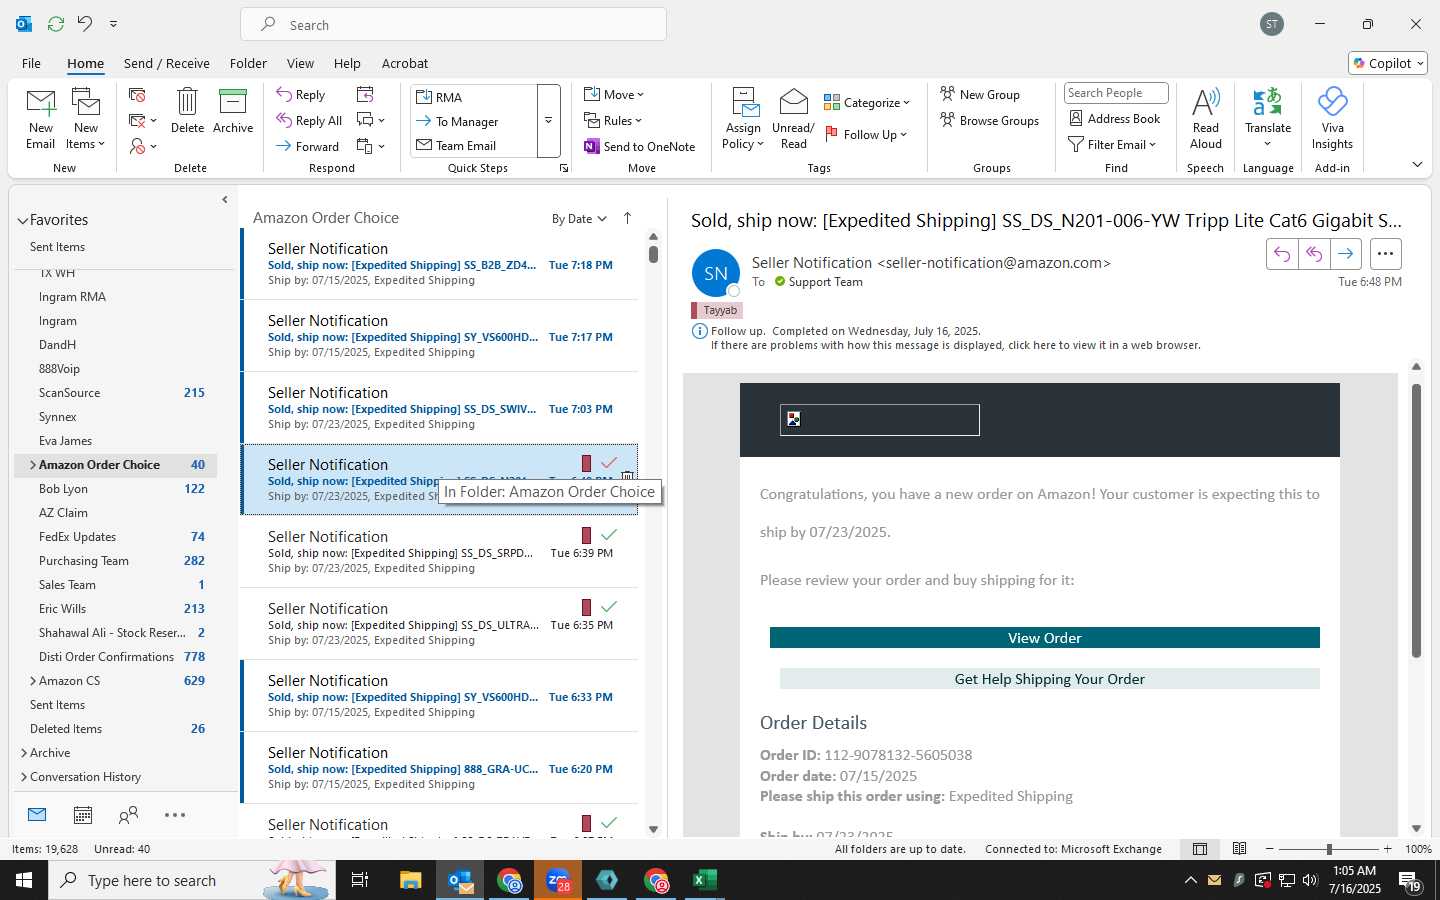
Task: Switch to the Folder tab
Action: 248,63
